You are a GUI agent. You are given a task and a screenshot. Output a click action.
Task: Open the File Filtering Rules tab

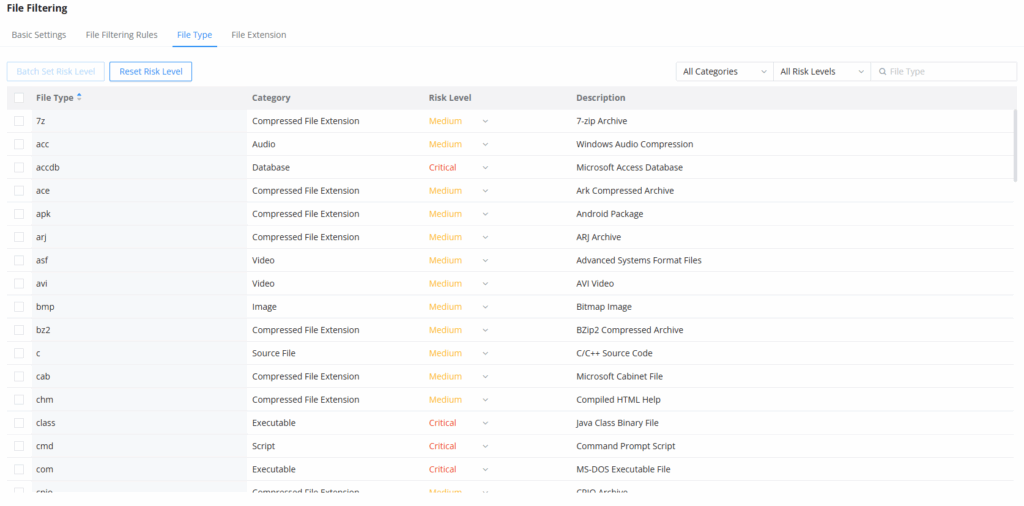click(x=121, y=35)
